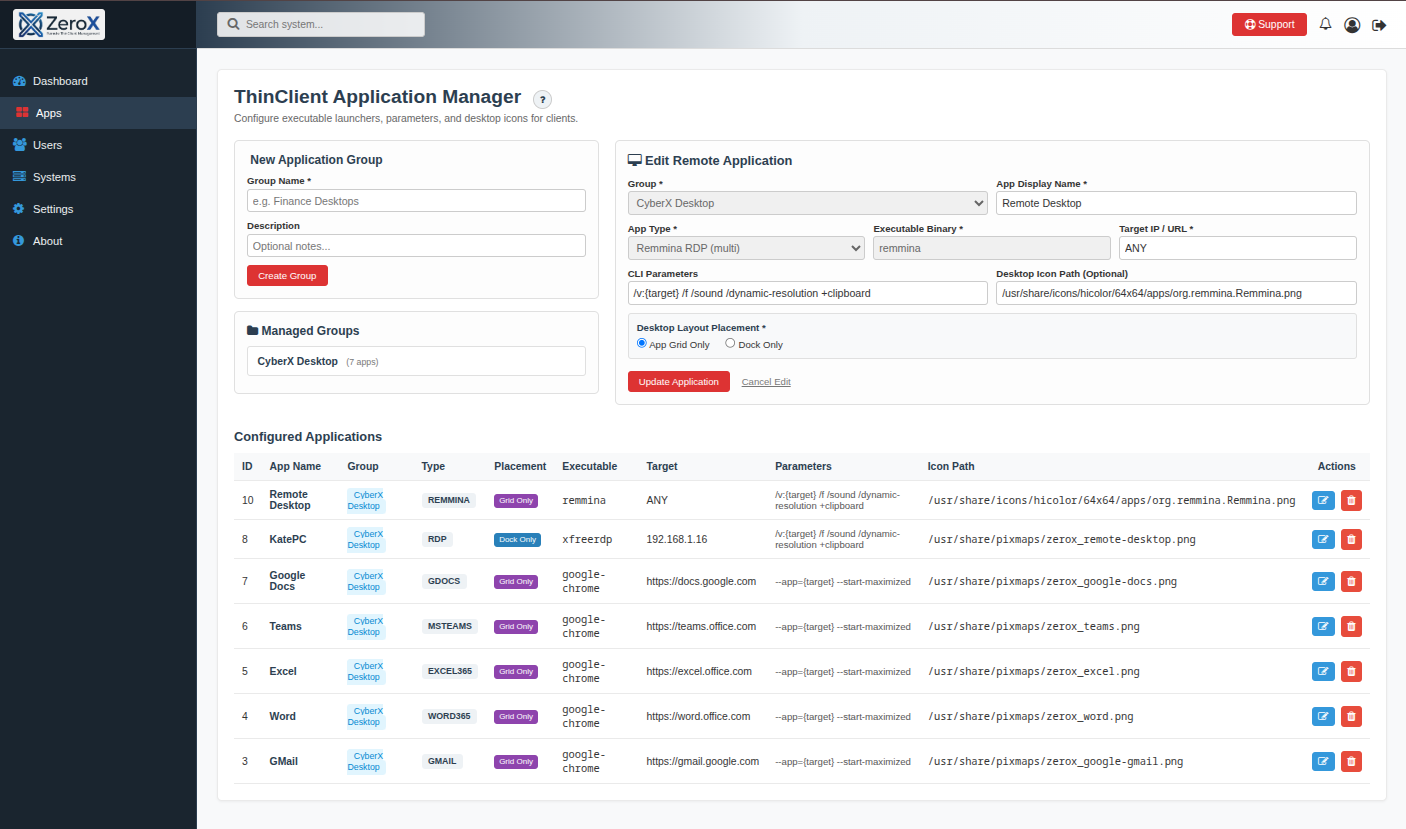The width and height of the screenshot is (1406, 829).
Task: Open Users in sidebar
Action: click(x=98, y=145)
